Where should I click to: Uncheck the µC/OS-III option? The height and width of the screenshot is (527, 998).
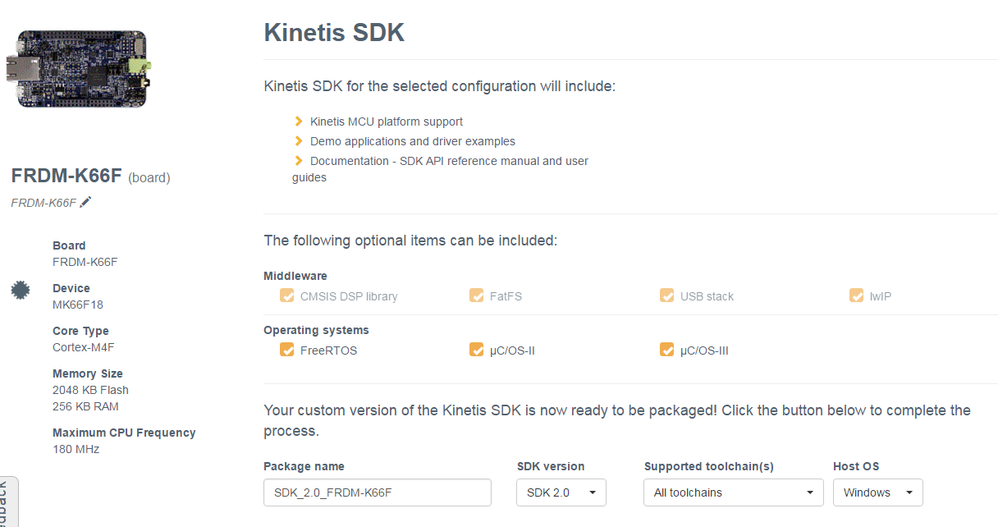click(666, 349)
